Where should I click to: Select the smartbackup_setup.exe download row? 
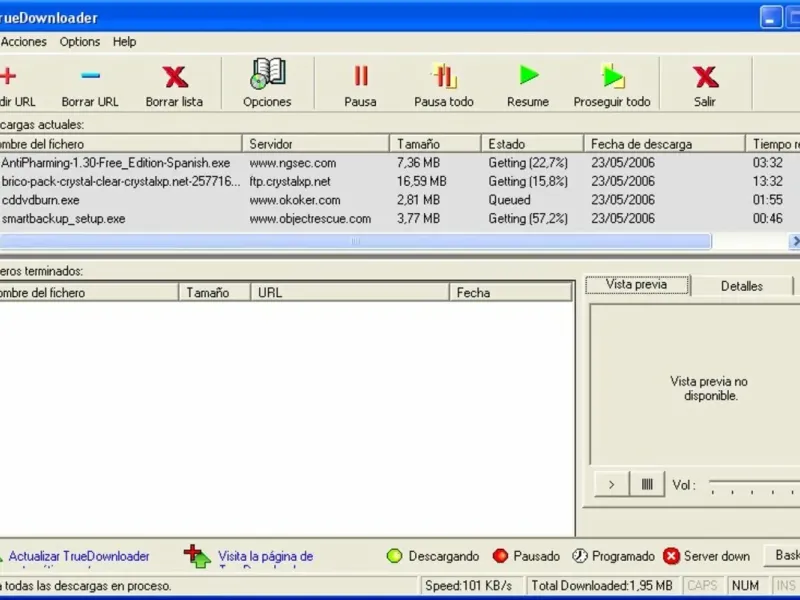(400, 219)
